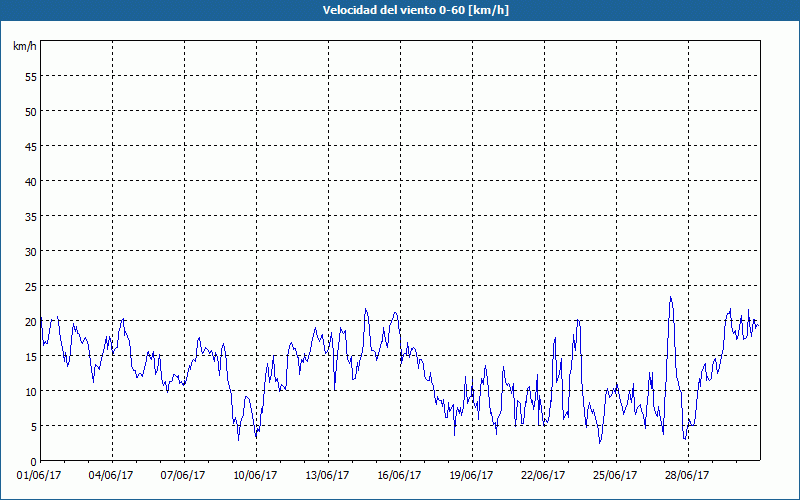Image resolution: width=800 pixels, height=500 pixels.
Task: Click the km/h axis unit label
Action: point(25,46)
